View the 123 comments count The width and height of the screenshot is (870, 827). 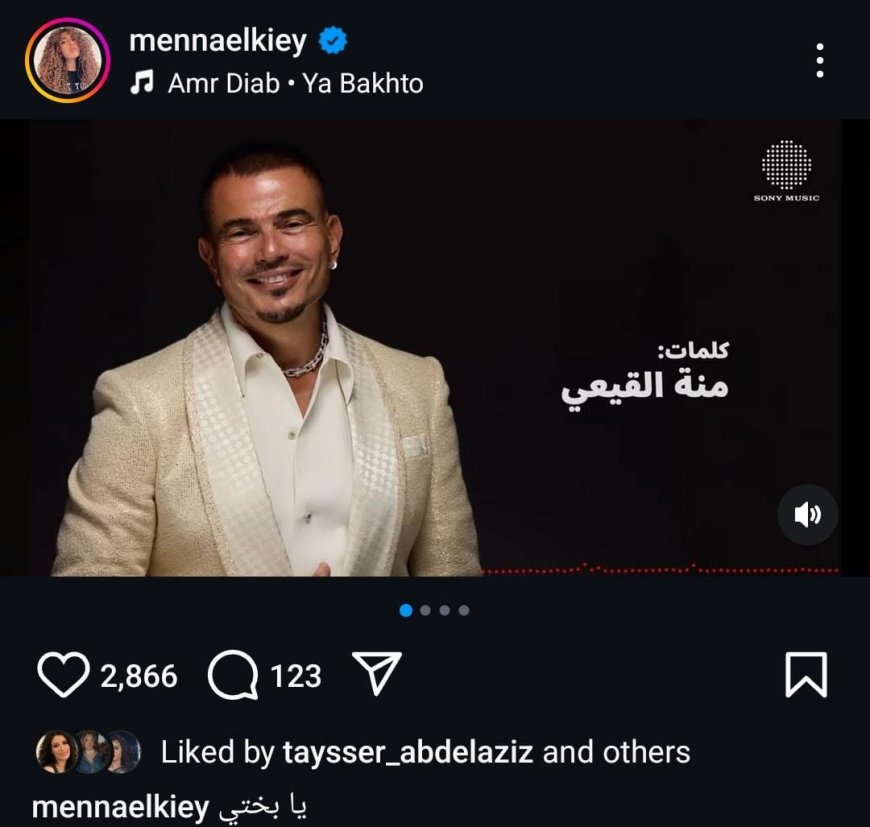(296, 676)
